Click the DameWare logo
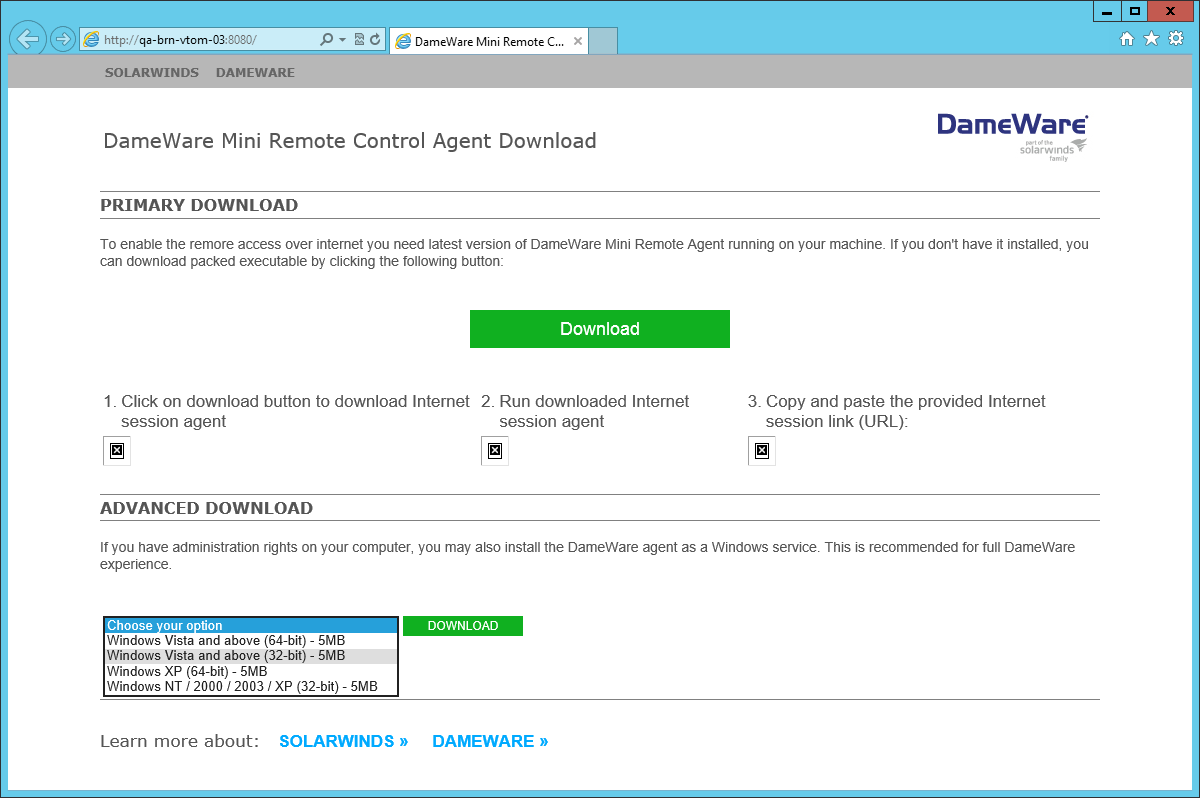Screen dimensions: 1200x798 pyautogui.click(x=1012, y=136)
